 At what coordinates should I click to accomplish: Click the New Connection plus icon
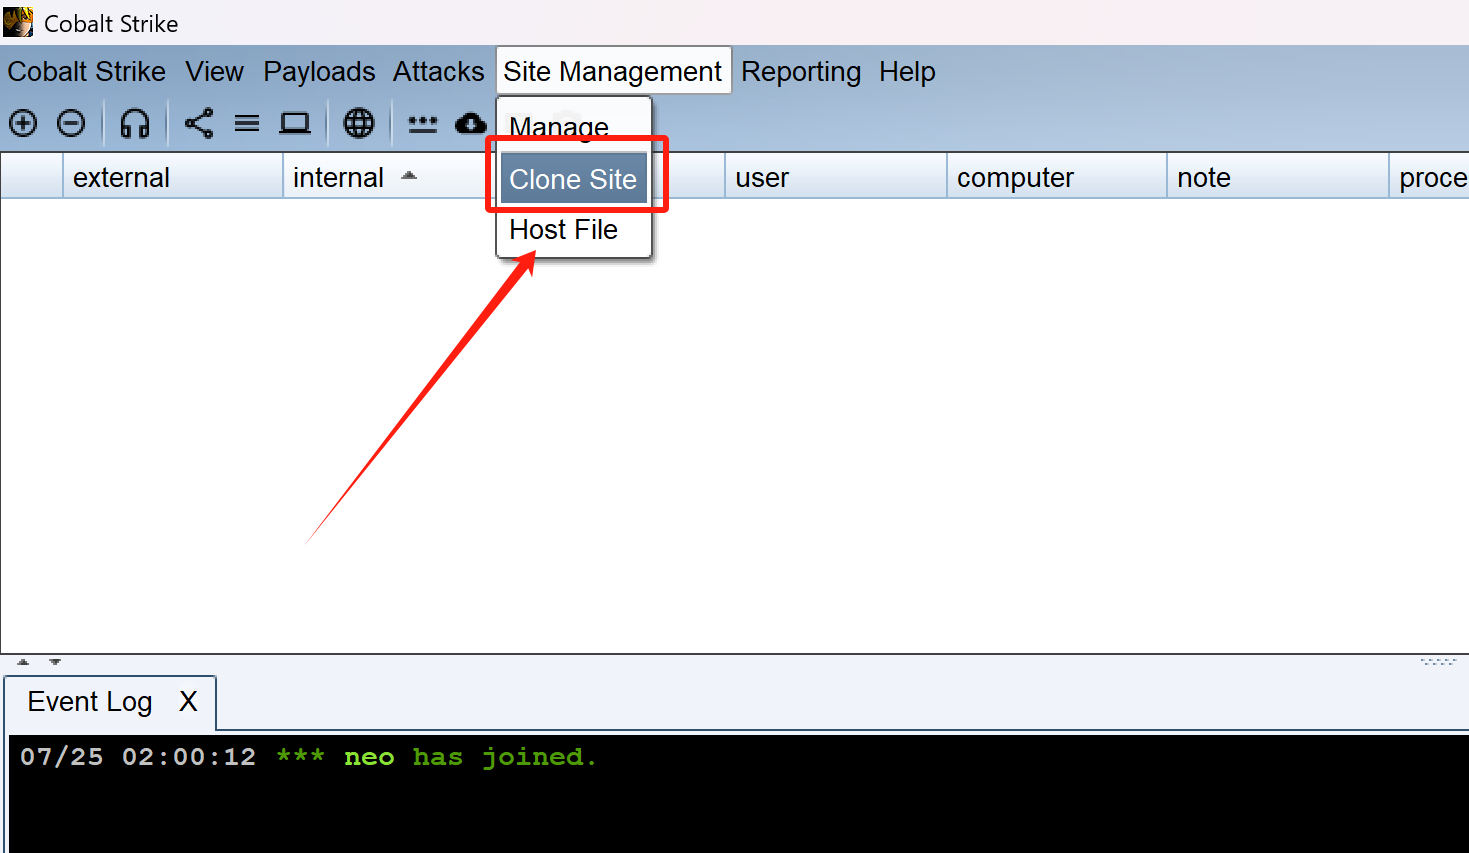point(23,123)
